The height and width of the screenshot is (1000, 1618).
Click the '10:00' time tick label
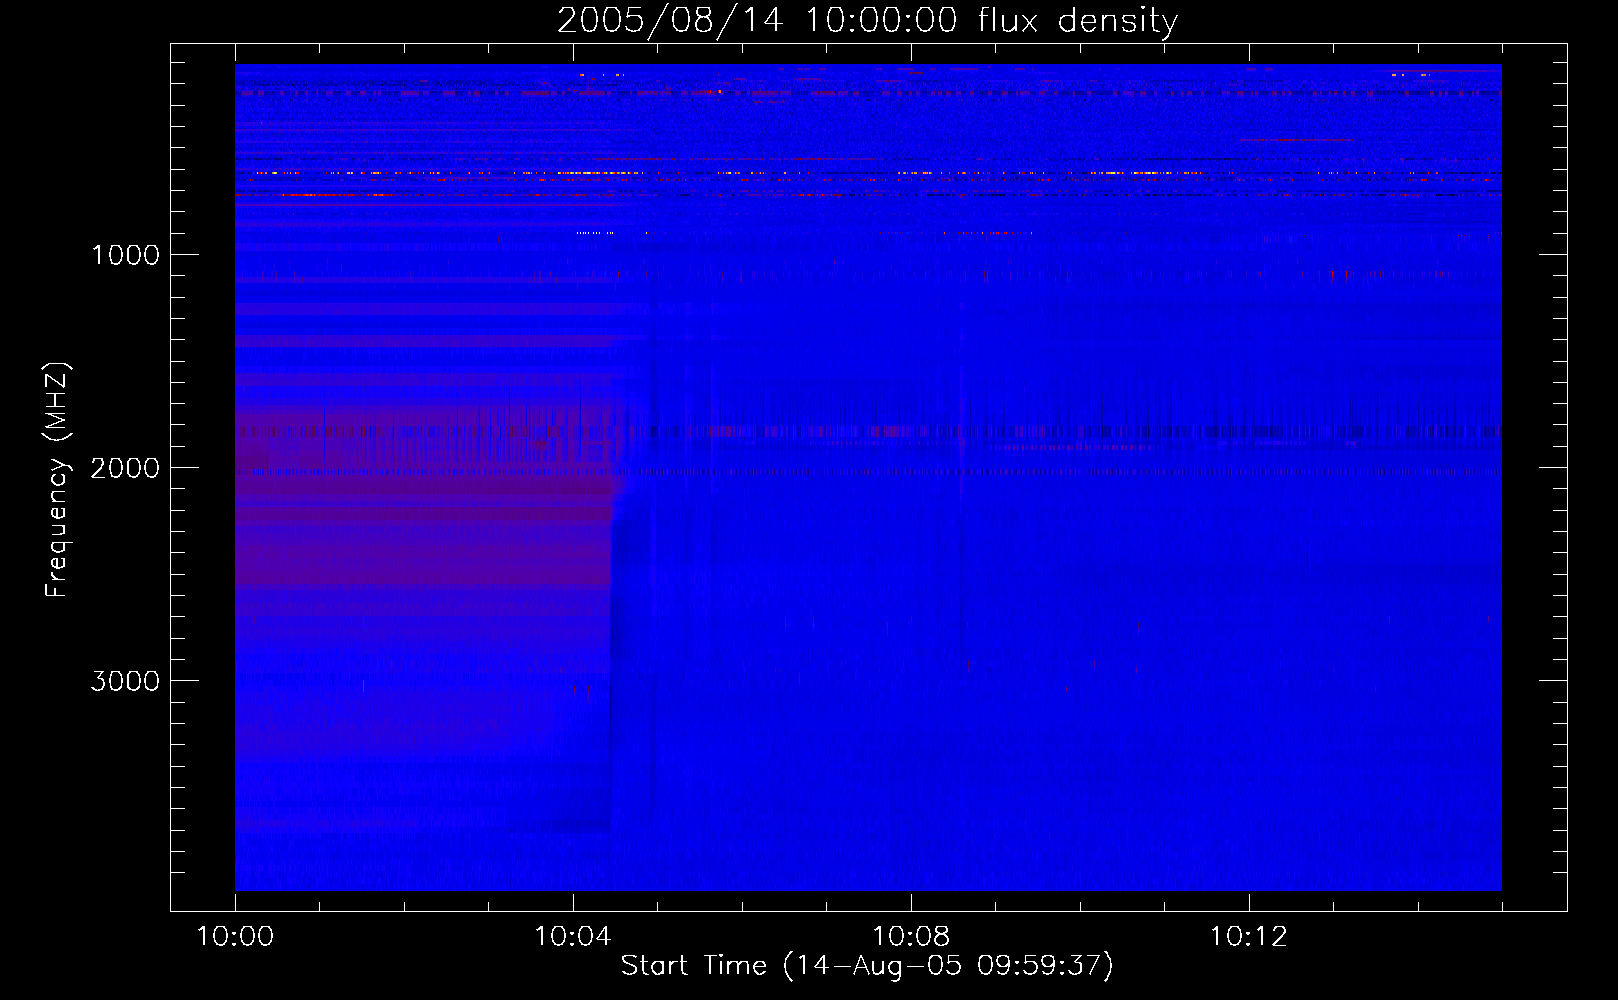[235, 937]
